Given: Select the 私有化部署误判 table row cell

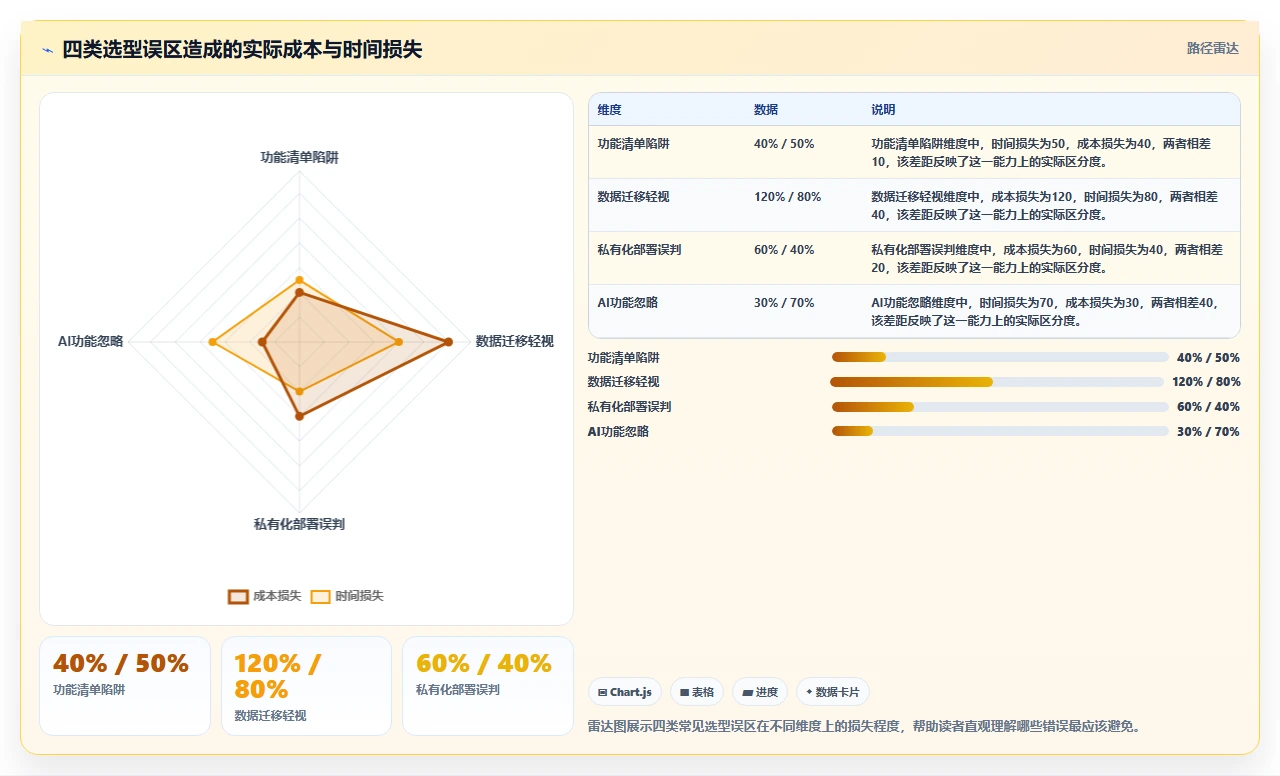Looking at the screenshot, I should (x=666, y=258).
